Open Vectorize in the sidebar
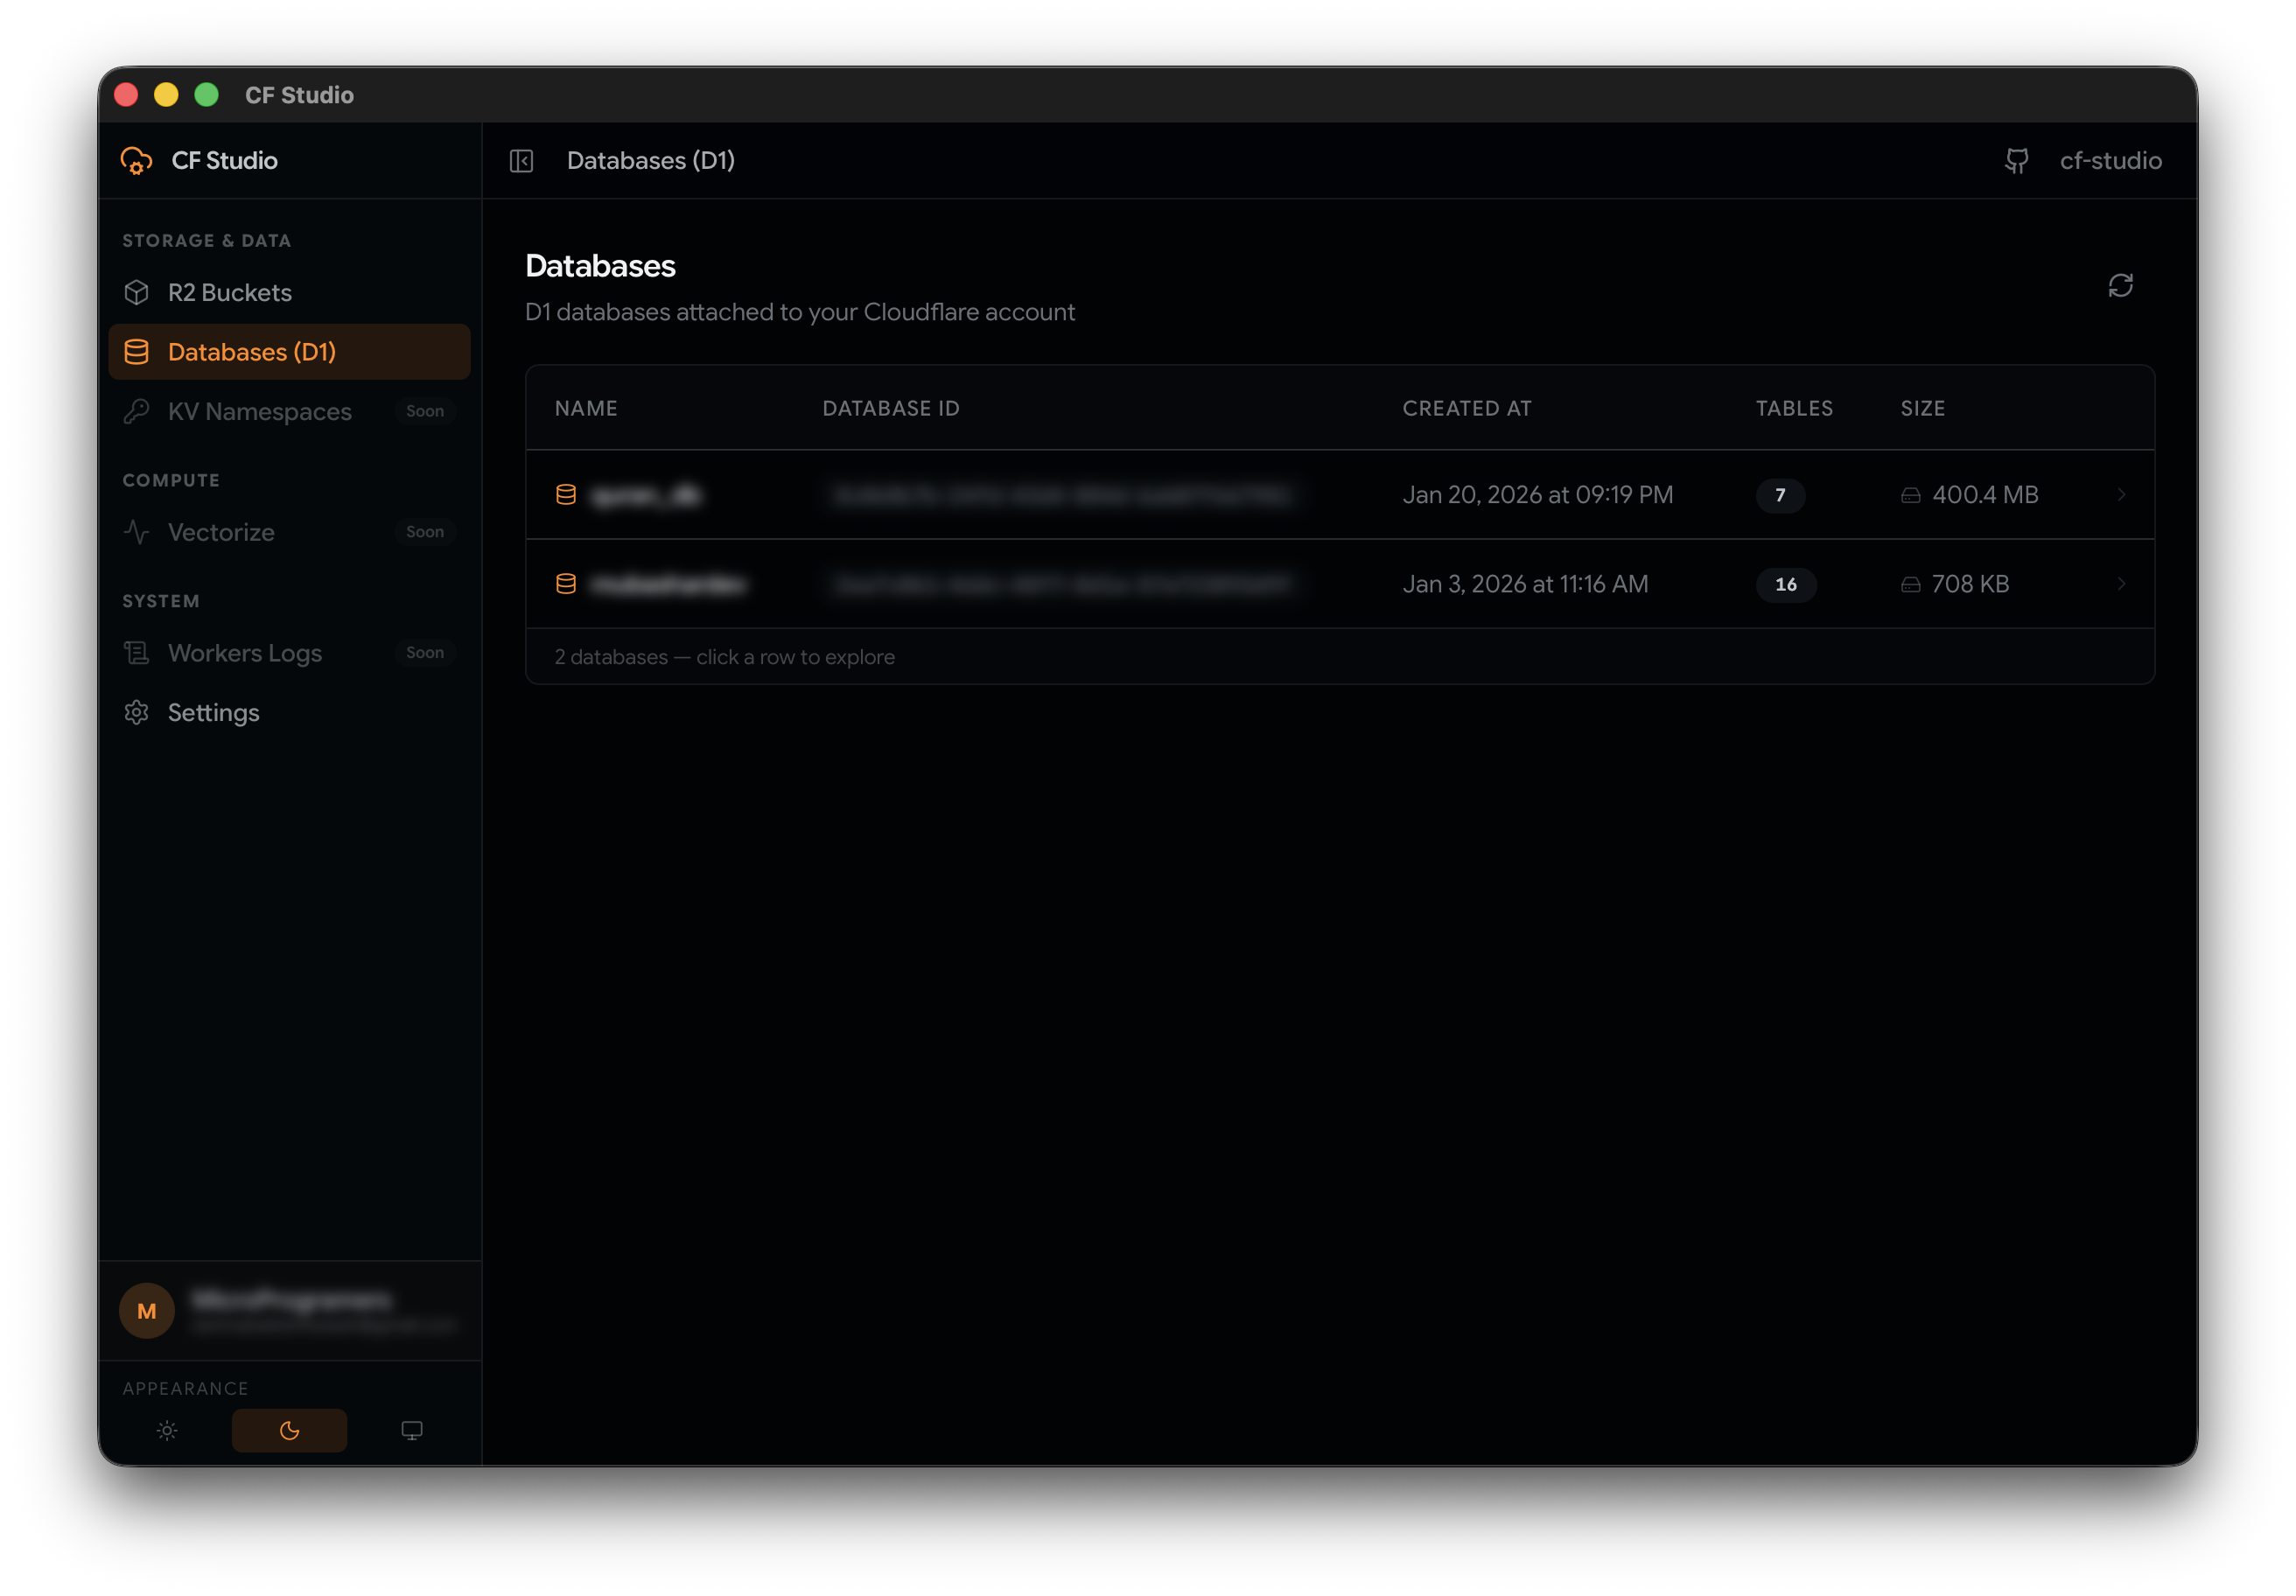 [289, 533]
